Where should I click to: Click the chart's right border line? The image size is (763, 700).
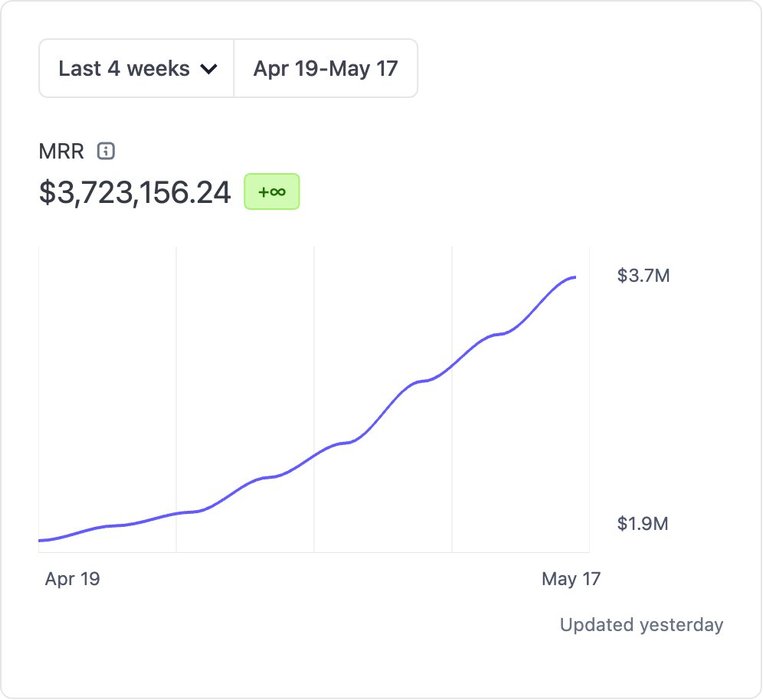pyautogui.click(x=589, y=400)
